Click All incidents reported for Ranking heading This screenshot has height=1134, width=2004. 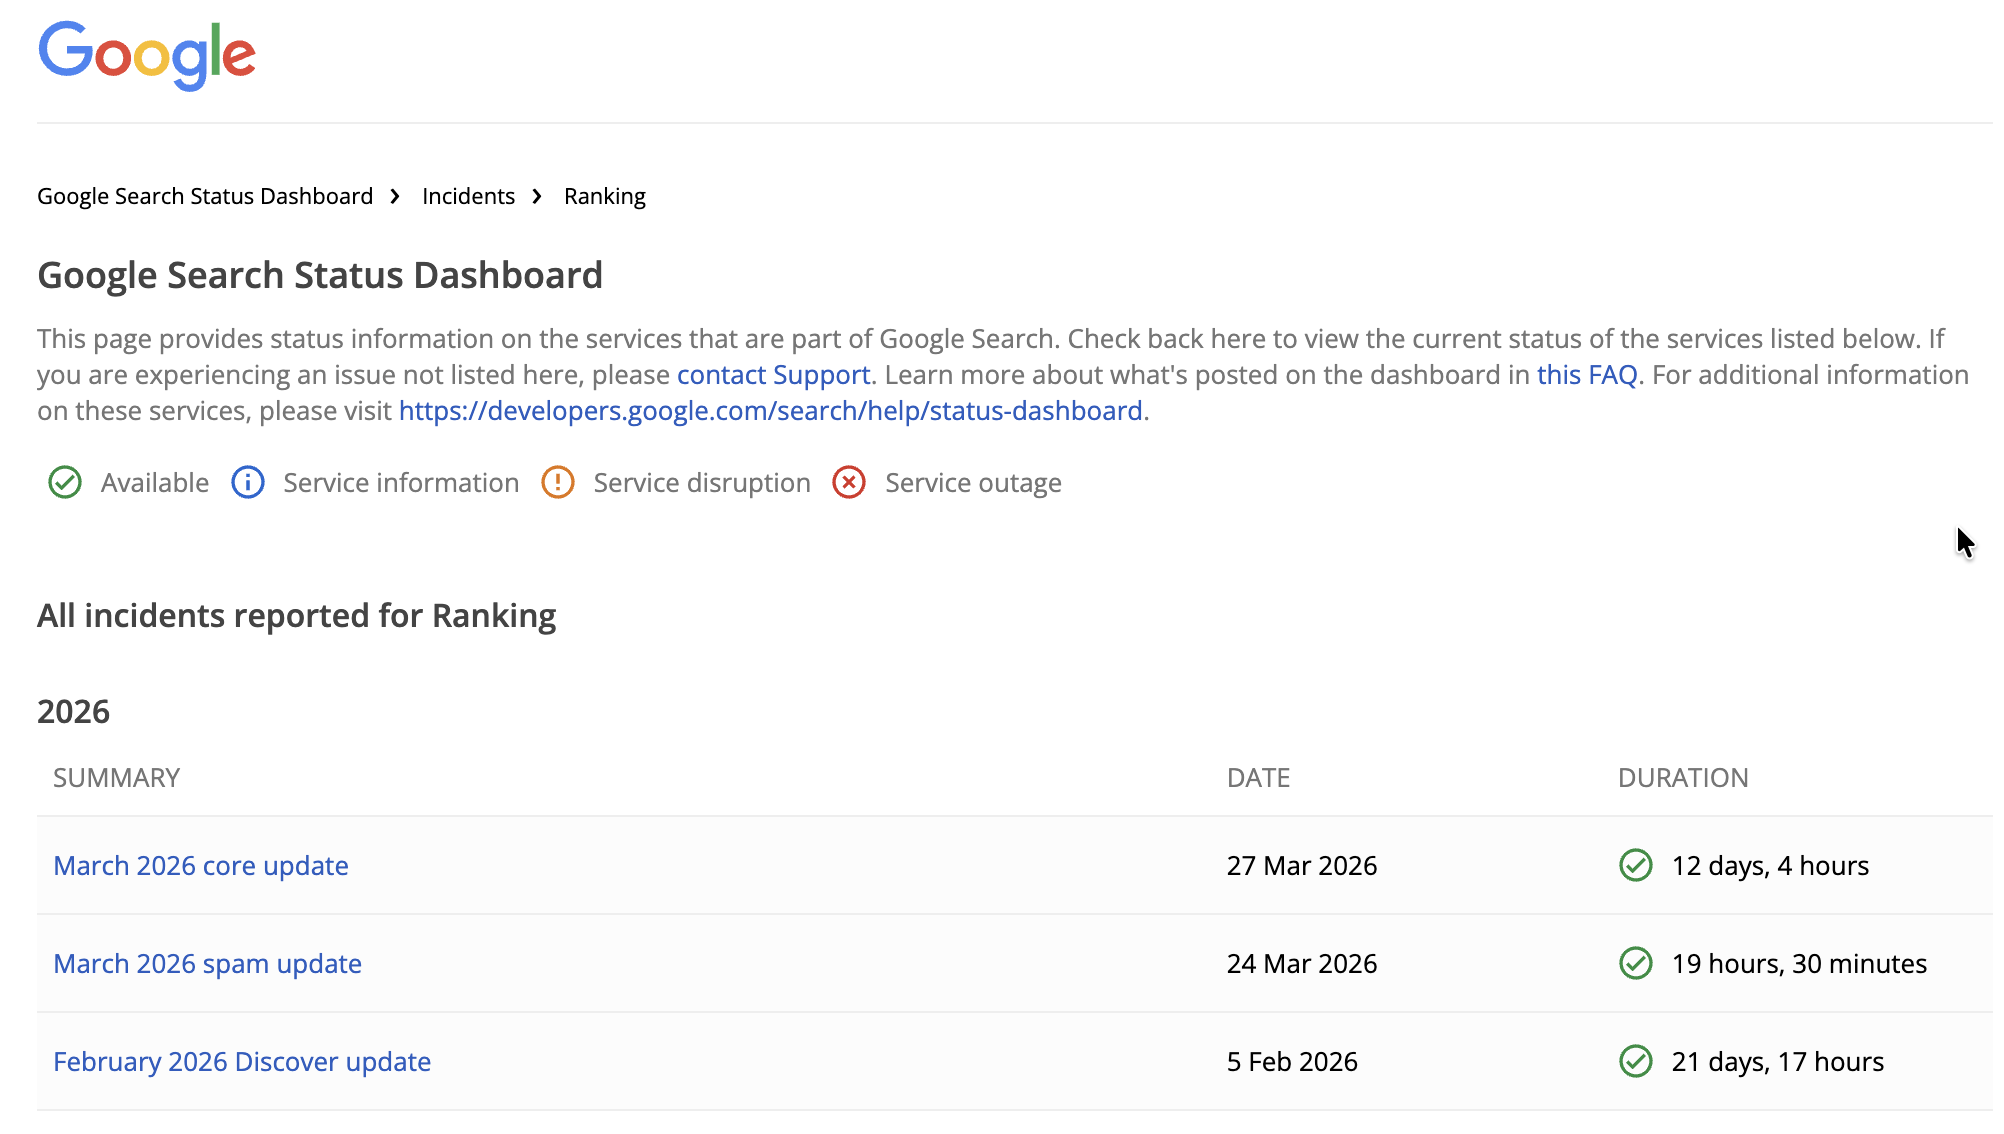pos(296,616)
